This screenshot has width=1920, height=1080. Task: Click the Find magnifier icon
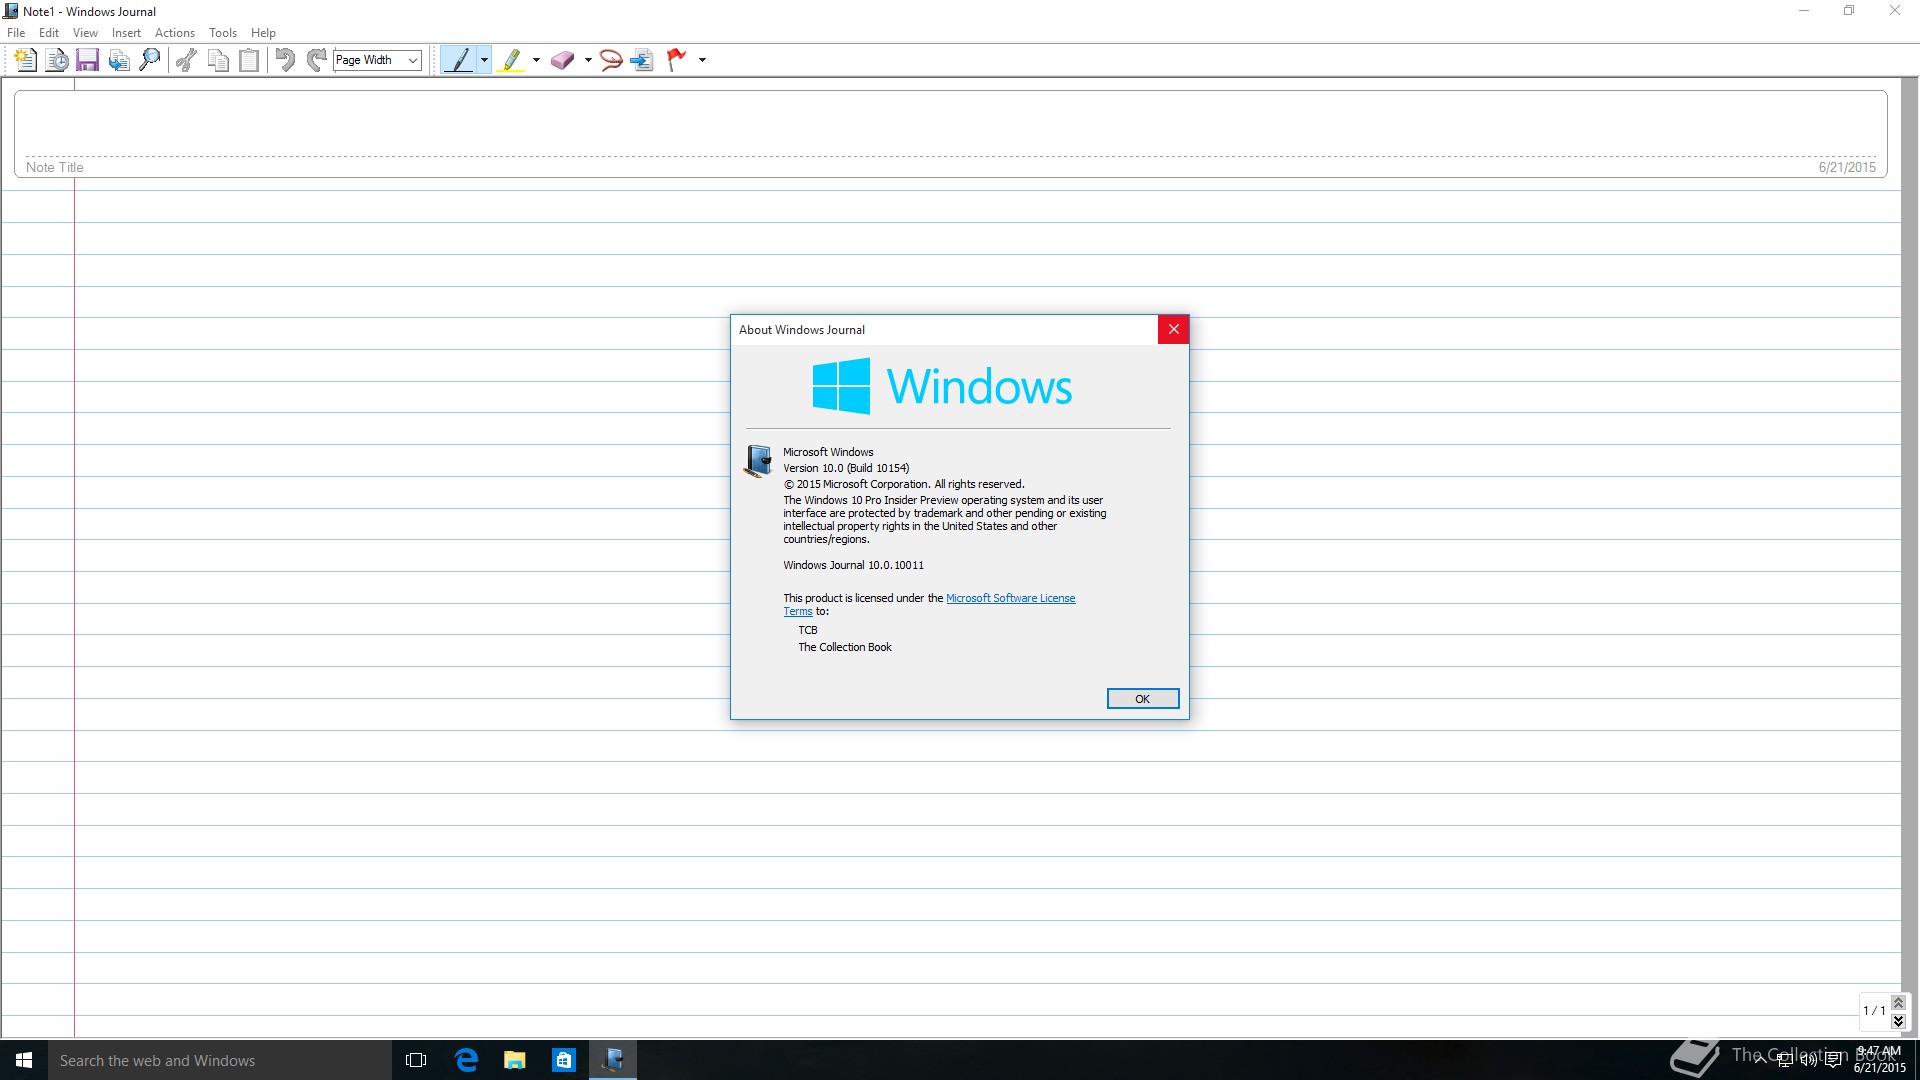tap(150, 60)
